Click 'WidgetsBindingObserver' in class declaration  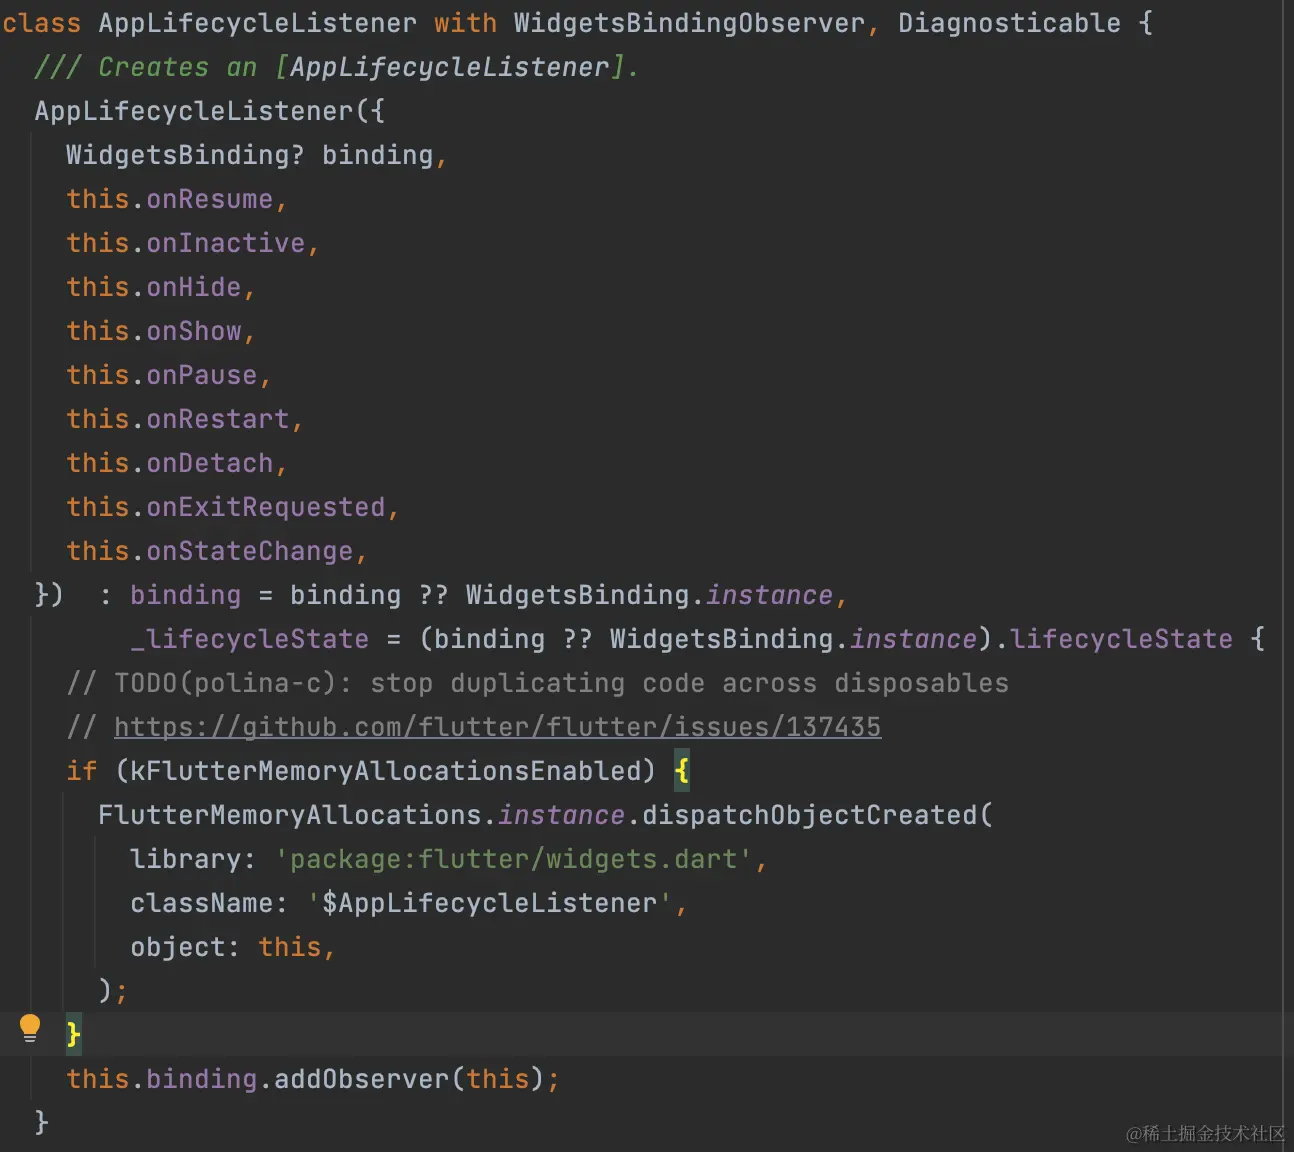point(689,23)
